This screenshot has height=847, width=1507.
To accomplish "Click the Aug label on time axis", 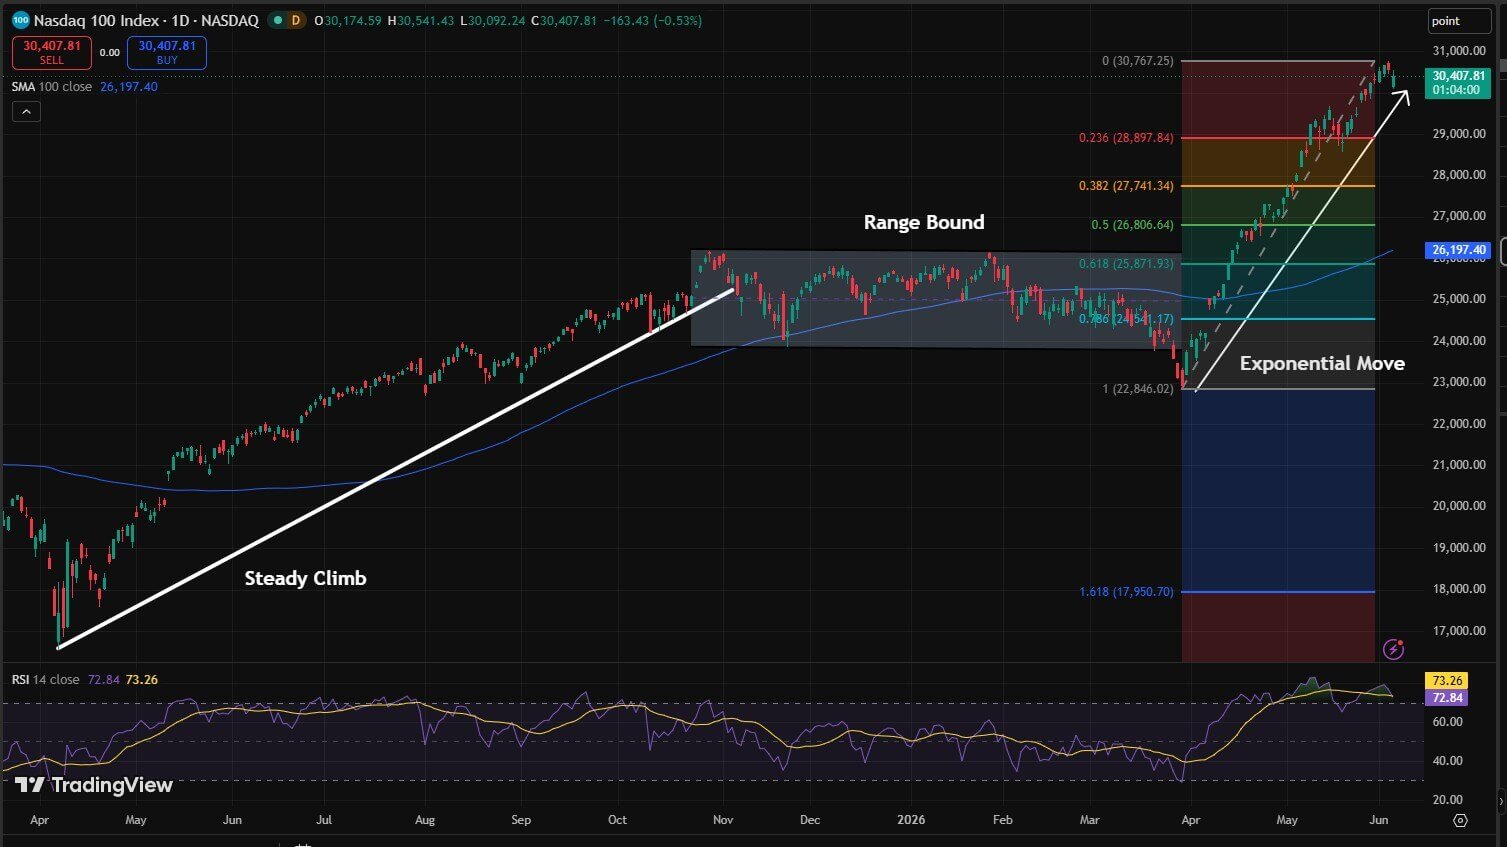I will pyautogui.click(x=425, y=819).
